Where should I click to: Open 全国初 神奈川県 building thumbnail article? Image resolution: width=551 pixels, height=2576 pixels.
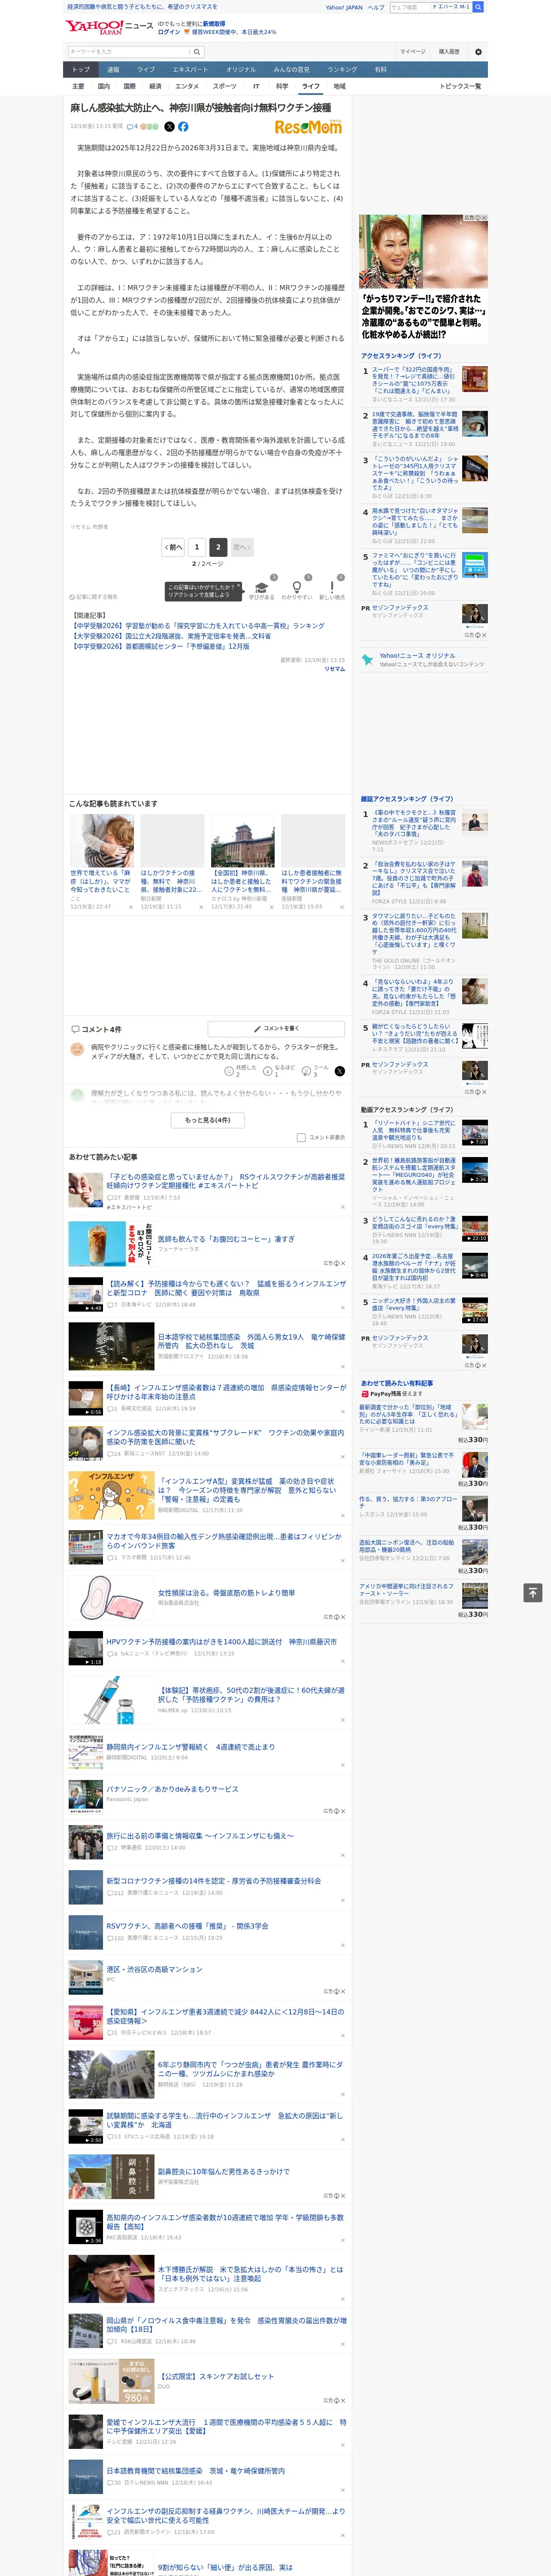pyautogui.click(x=242, y=840)
